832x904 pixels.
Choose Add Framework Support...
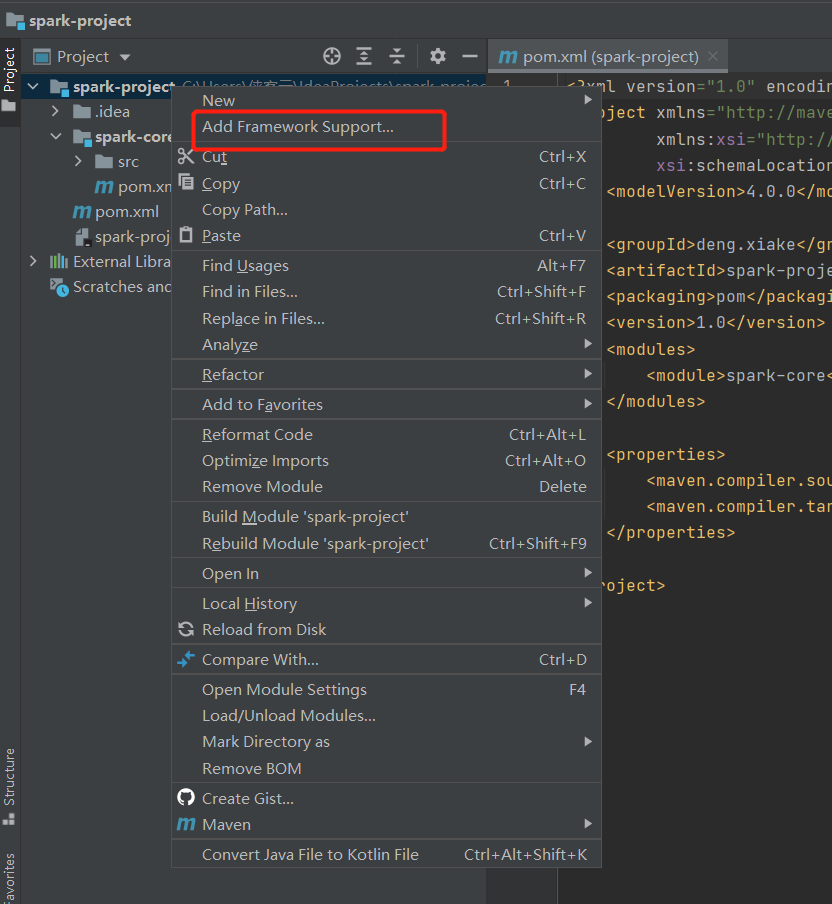click(386, 127)
